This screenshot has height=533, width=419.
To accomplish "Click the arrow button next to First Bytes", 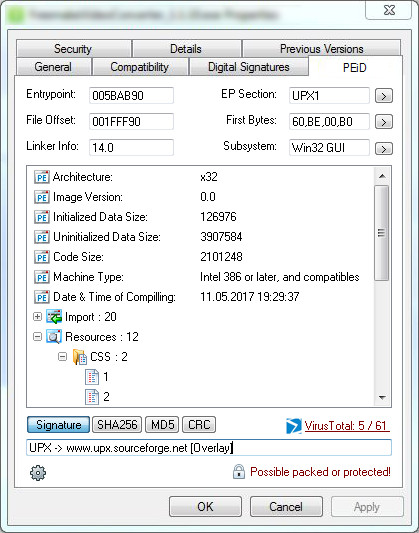I will coord(384,122).
